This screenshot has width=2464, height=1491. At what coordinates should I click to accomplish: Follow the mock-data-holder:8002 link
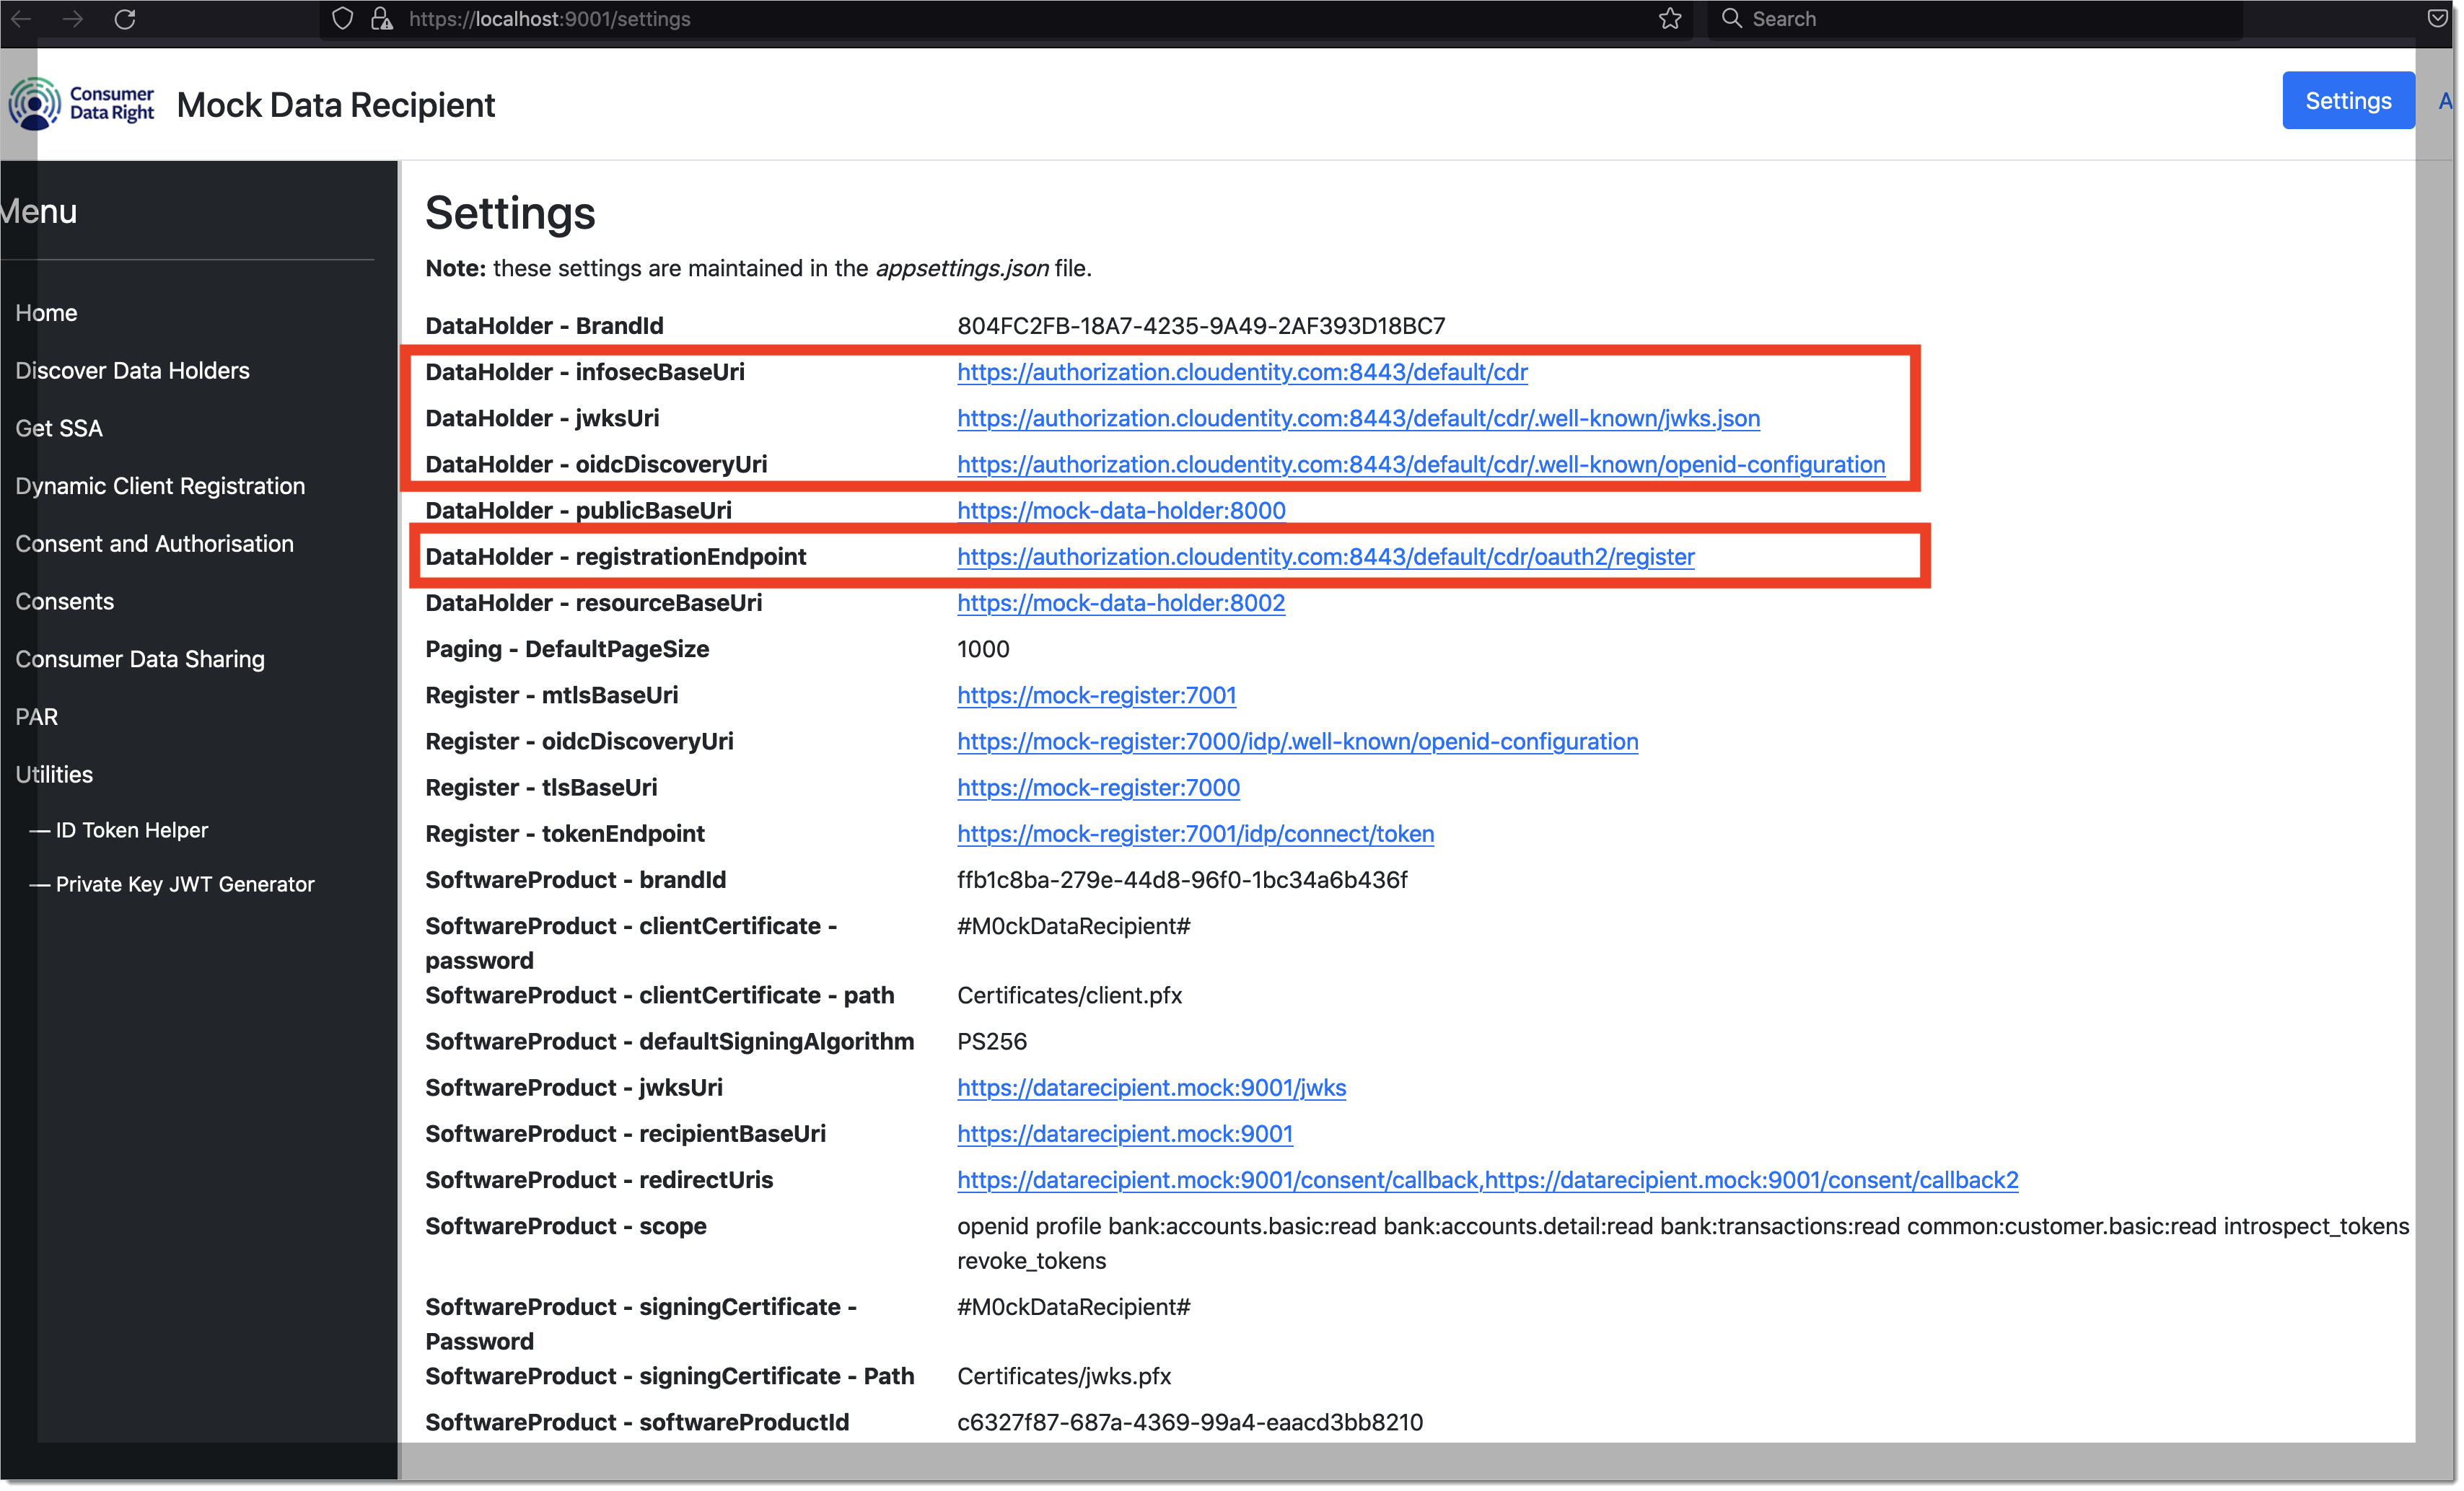1121,603
